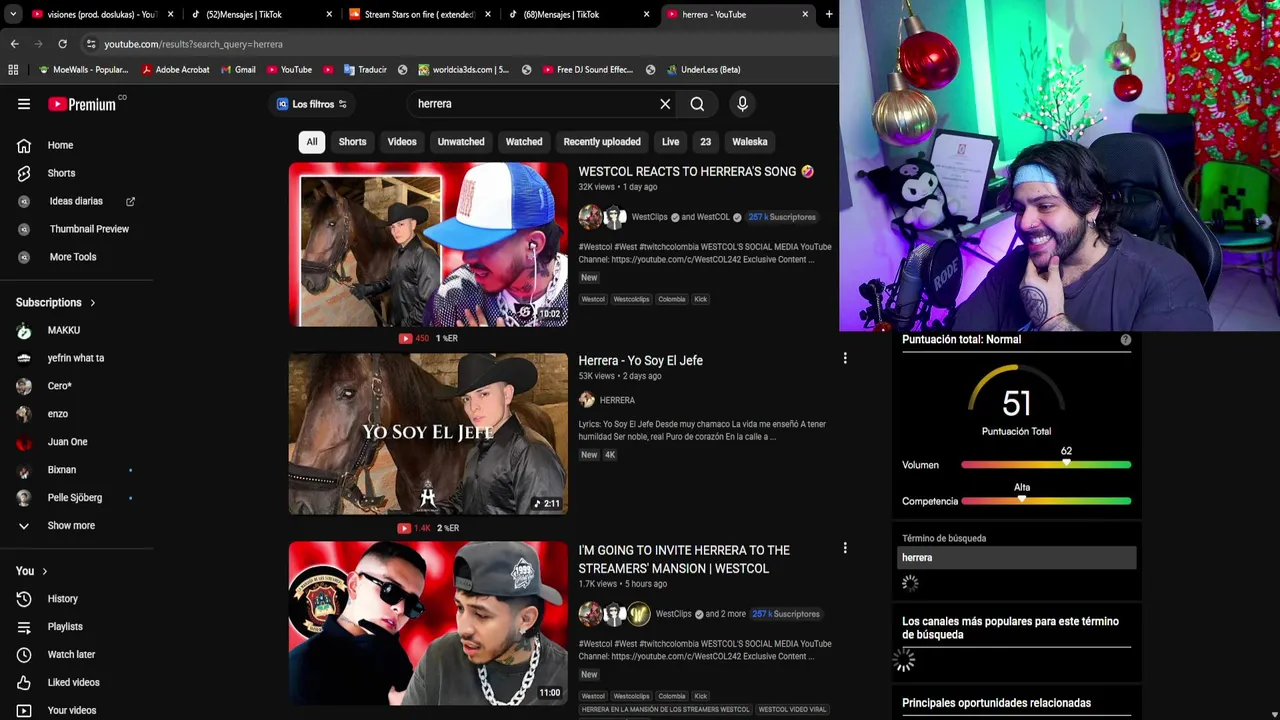Open More Tools in the sidebar
Screen dimensions: 1280x720
[73, 257]
